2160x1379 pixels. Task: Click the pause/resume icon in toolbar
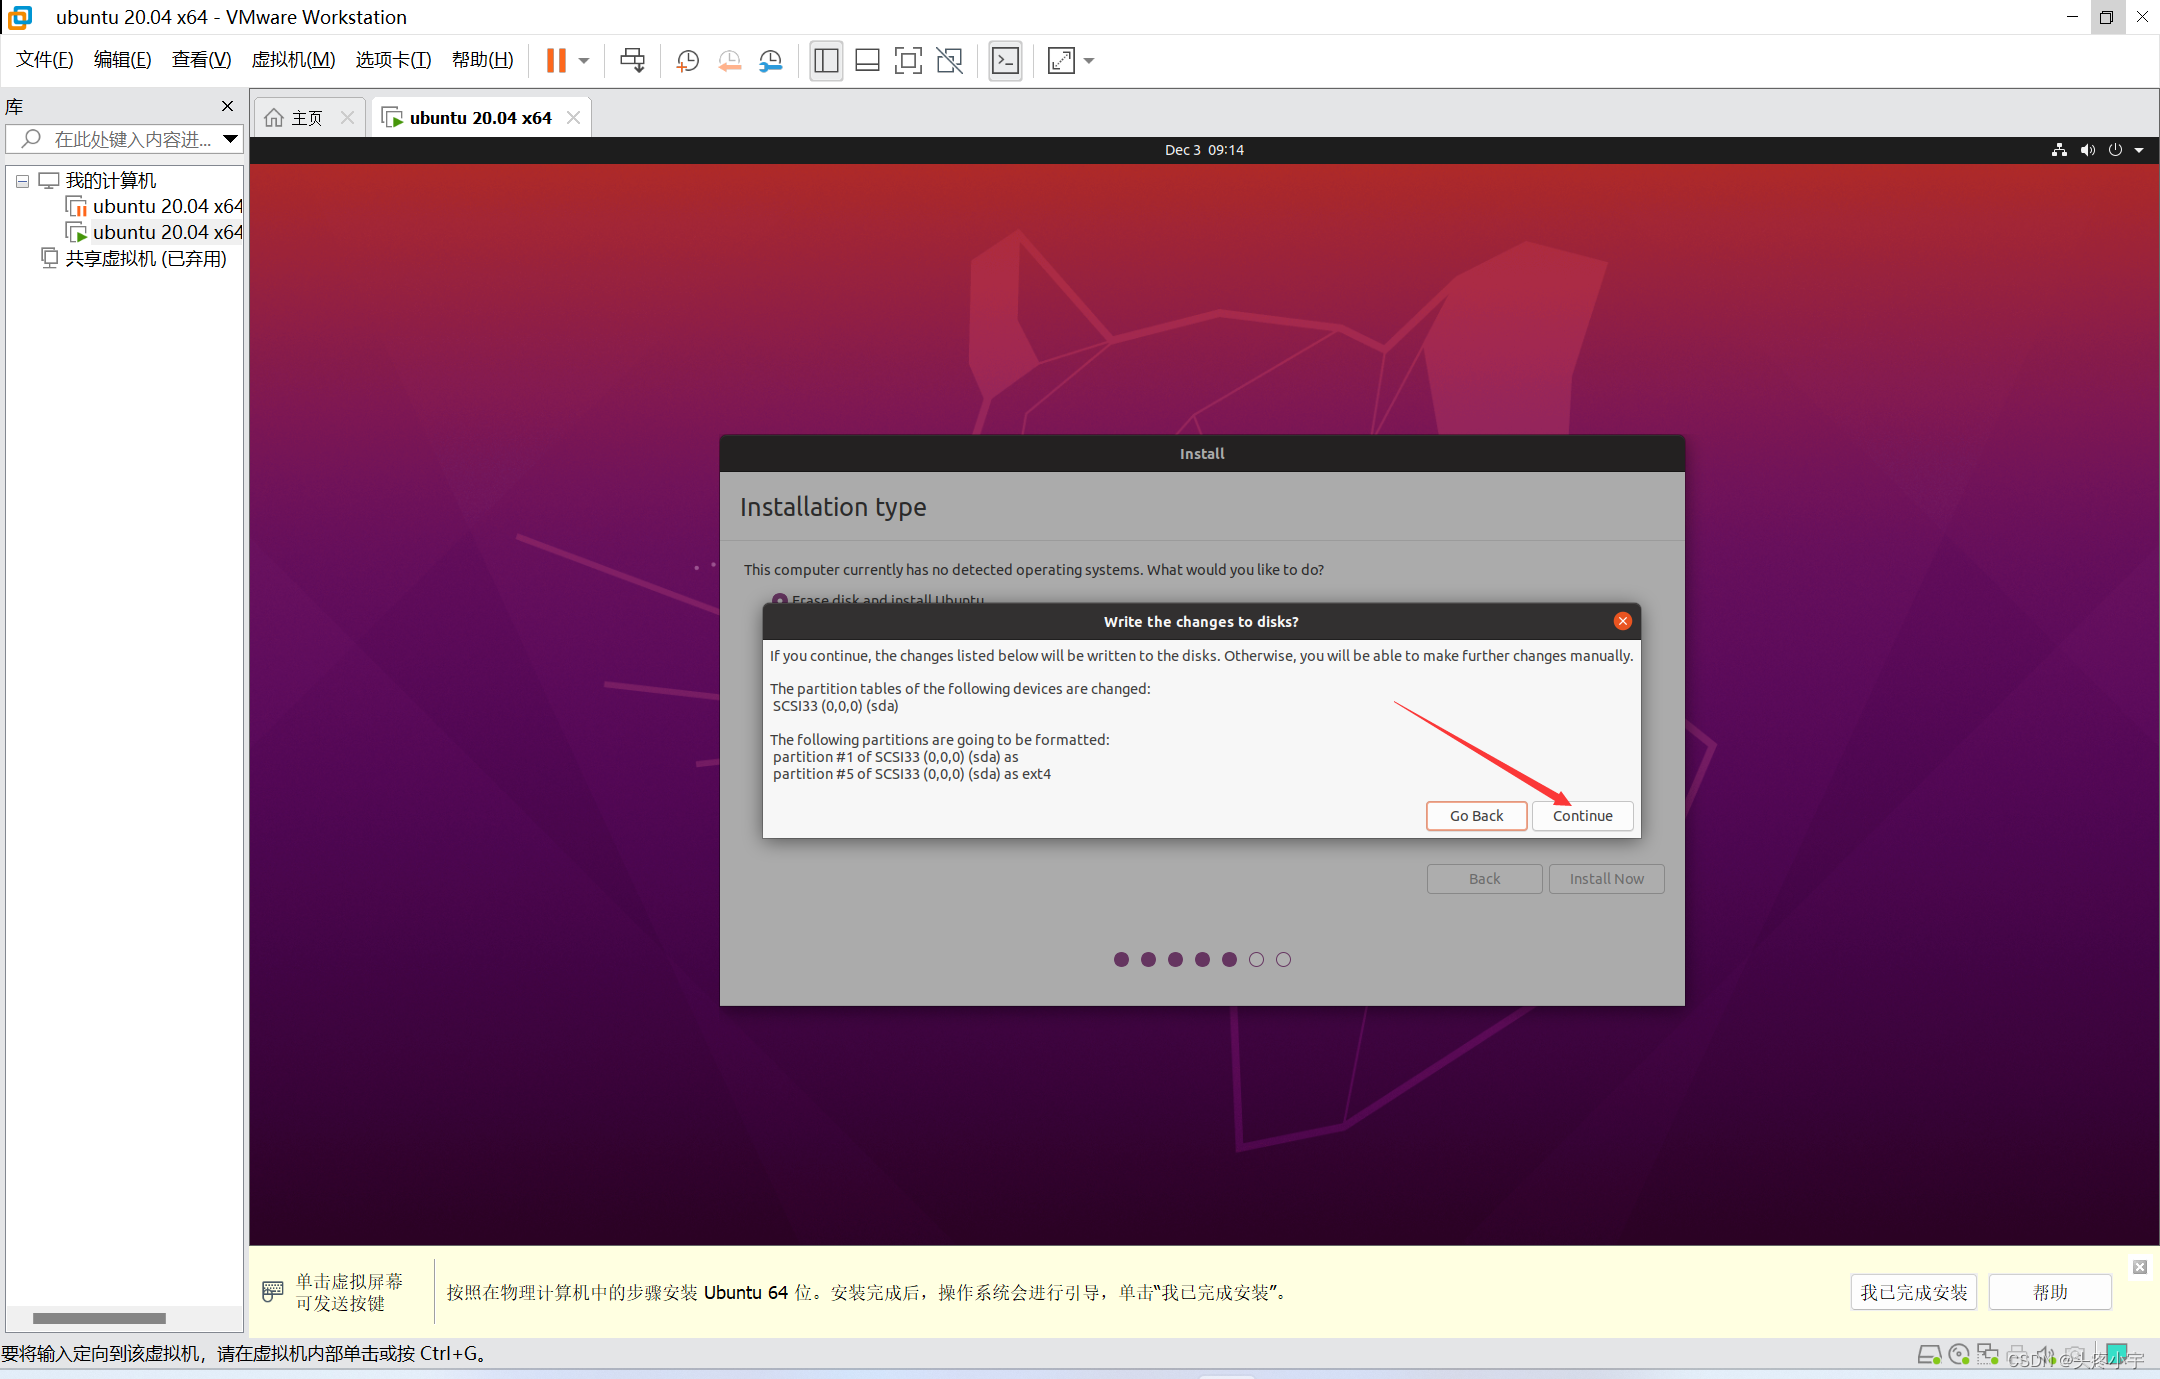coord(556,60)
